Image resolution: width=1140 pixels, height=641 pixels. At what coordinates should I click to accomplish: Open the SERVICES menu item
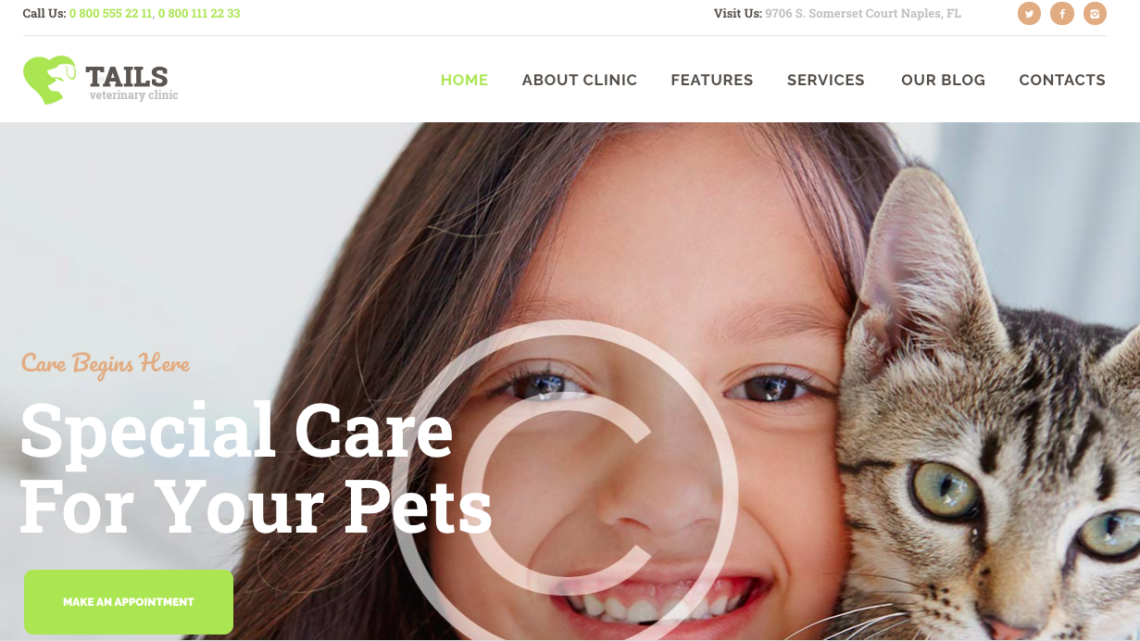tap(826, 80)
